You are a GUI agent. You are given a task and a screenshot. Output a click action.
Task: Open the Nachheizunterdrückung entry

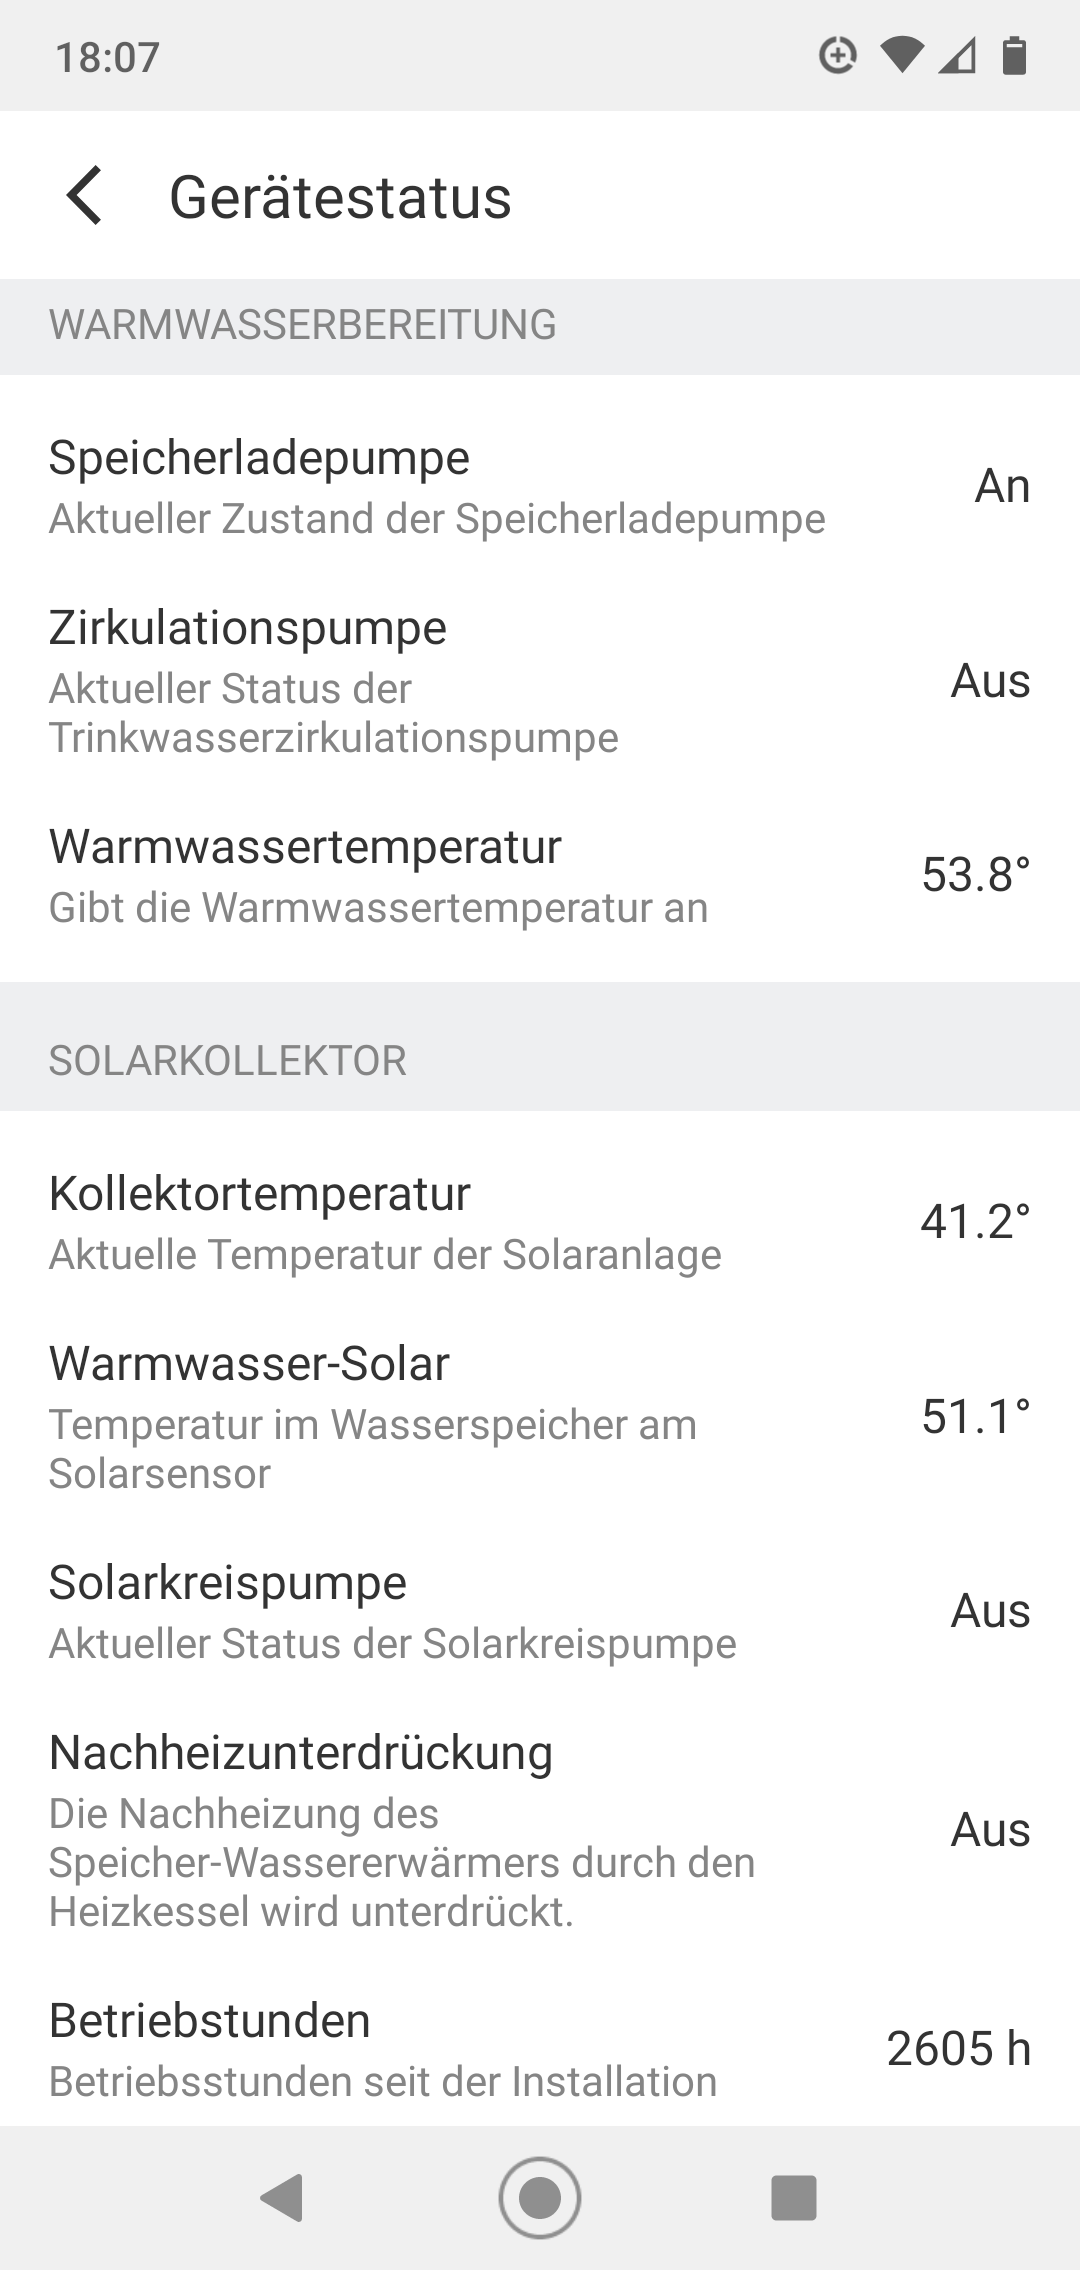pos(540,1830)
